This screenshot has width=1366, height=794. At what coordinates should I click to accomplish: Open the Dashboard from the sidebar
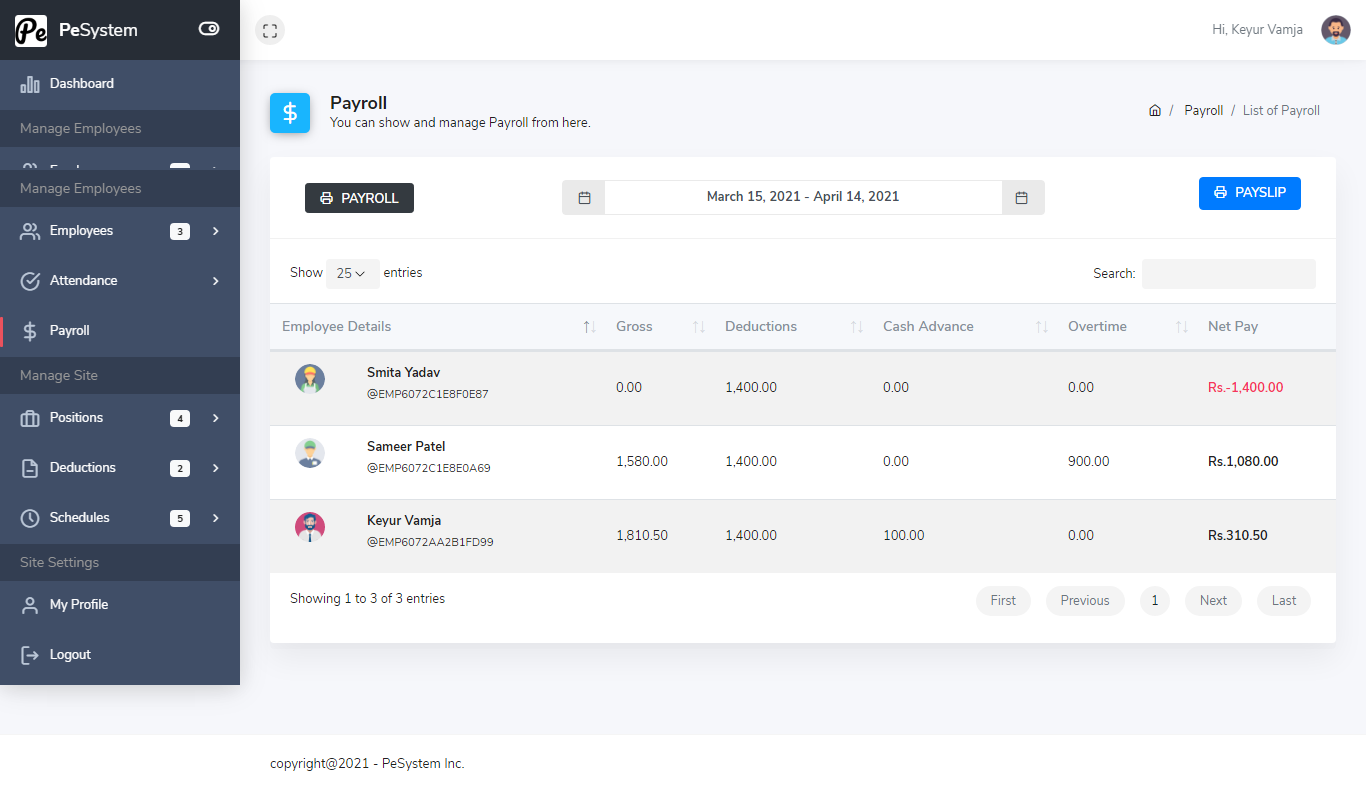tap(81, 83)
